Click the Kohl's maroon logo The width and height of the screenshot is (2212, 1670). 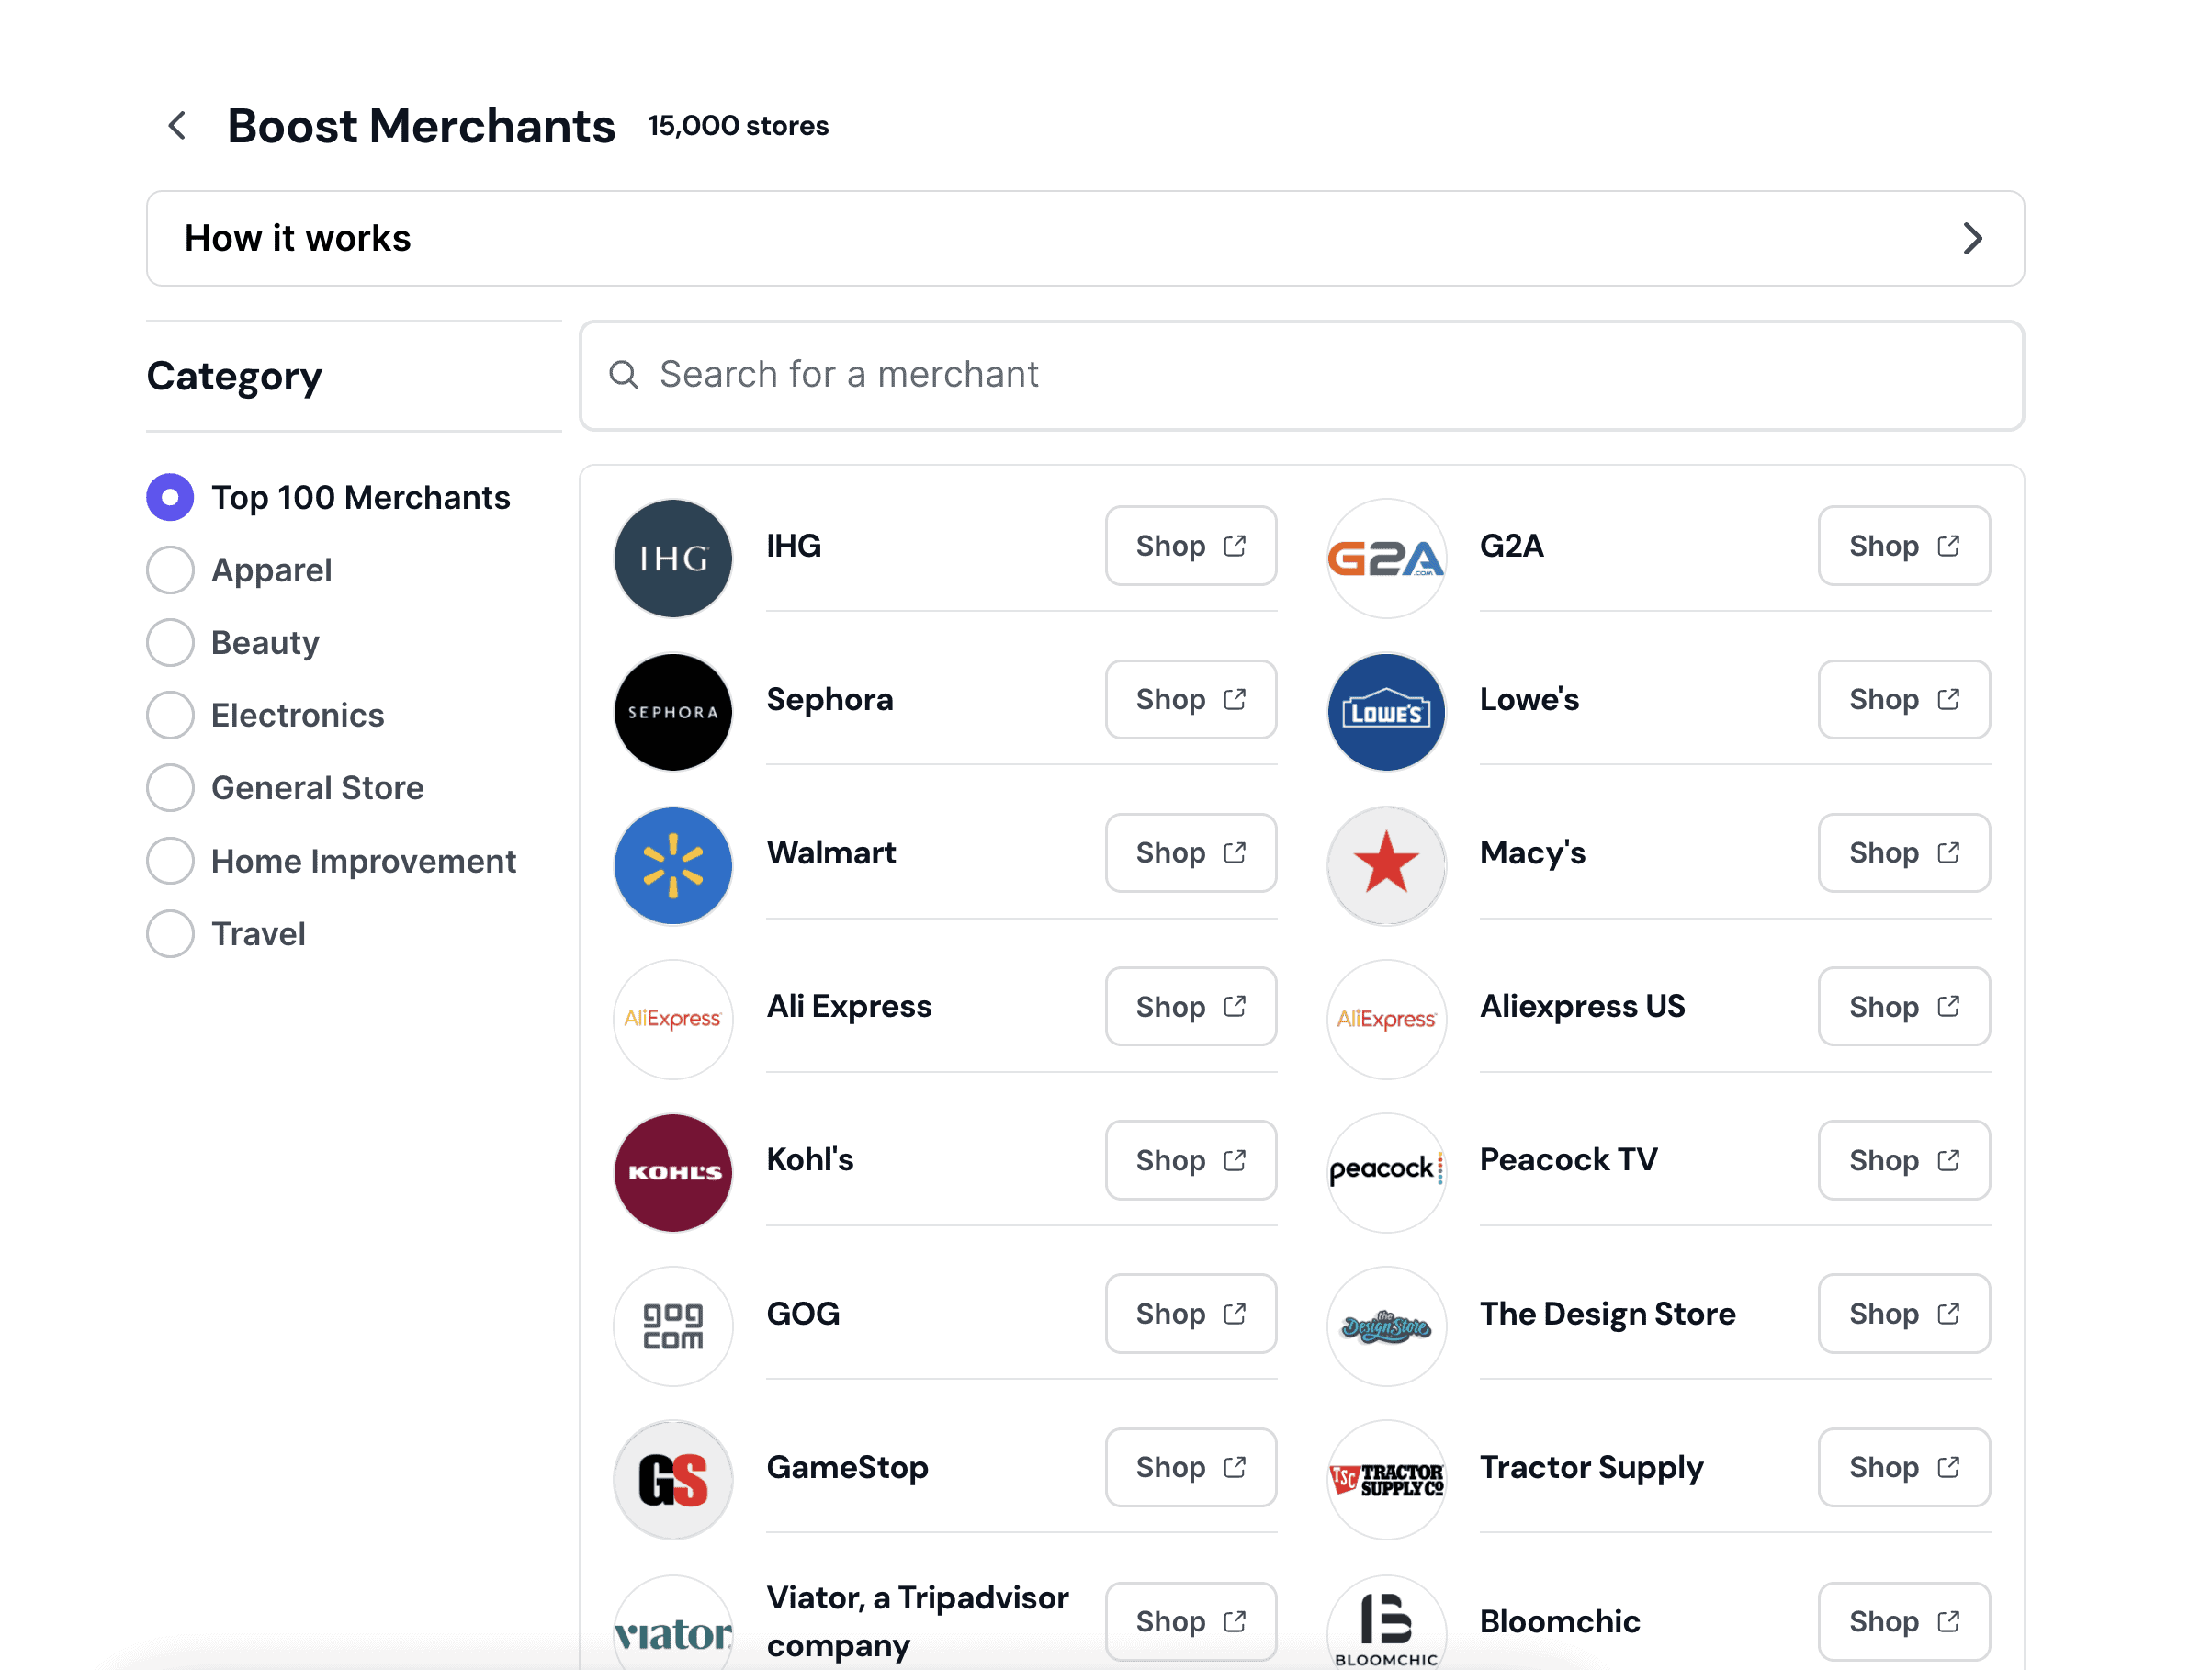(672, 1172)
